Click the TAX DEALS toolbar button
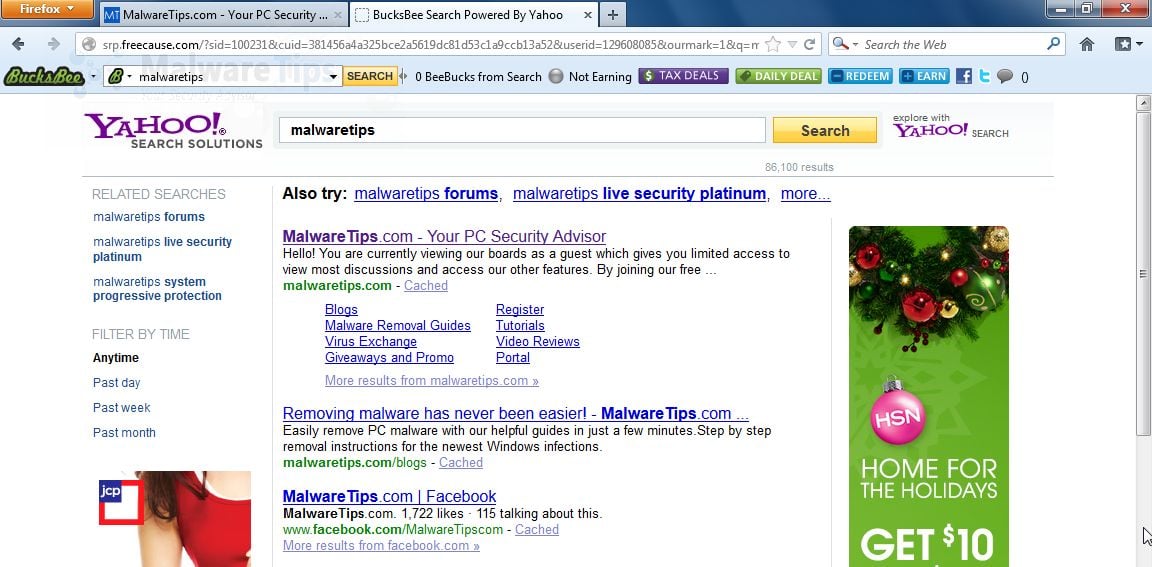 point(683,76)
